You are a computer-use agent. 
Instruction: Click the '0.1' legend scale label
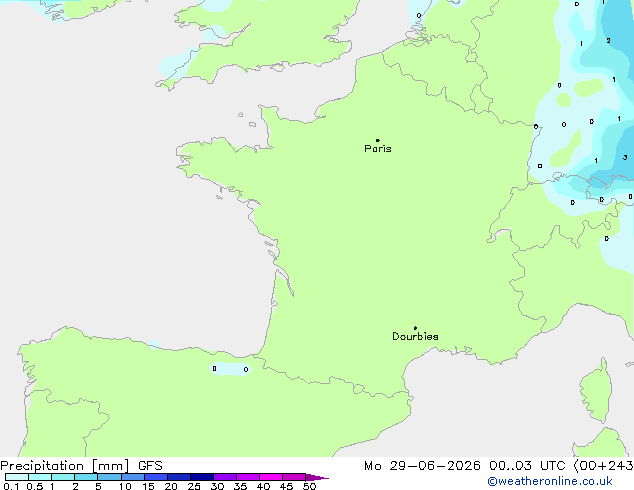coord(11,486)
